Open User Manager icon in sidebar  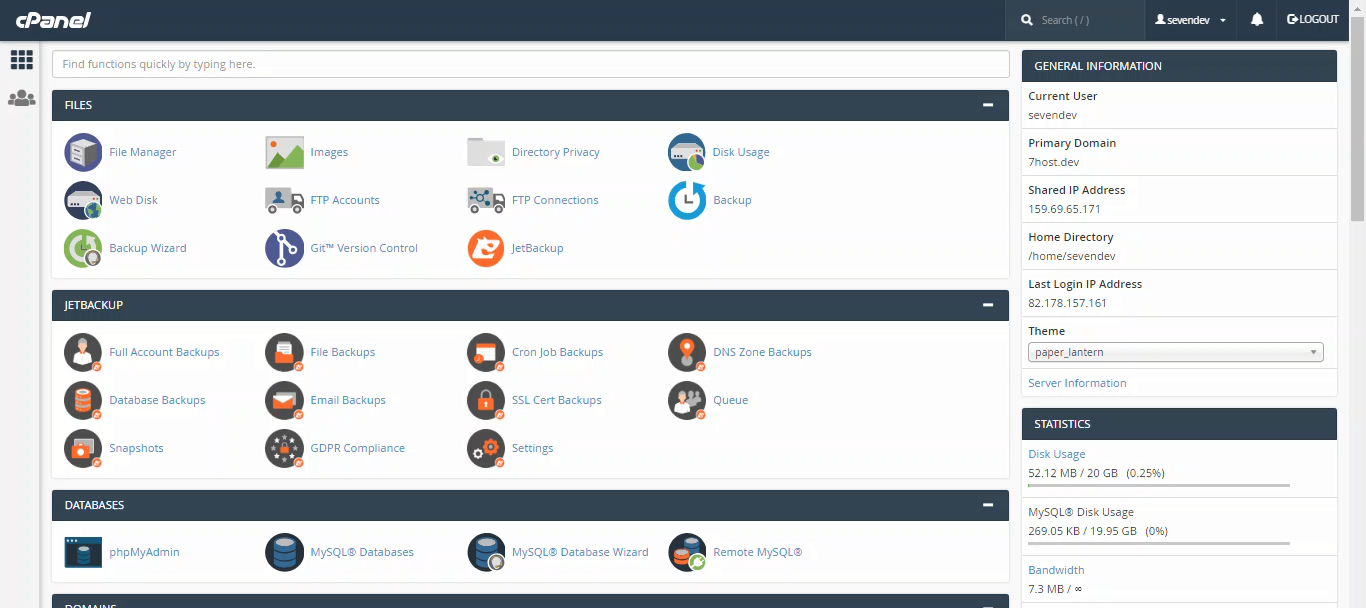coord(21,99)
